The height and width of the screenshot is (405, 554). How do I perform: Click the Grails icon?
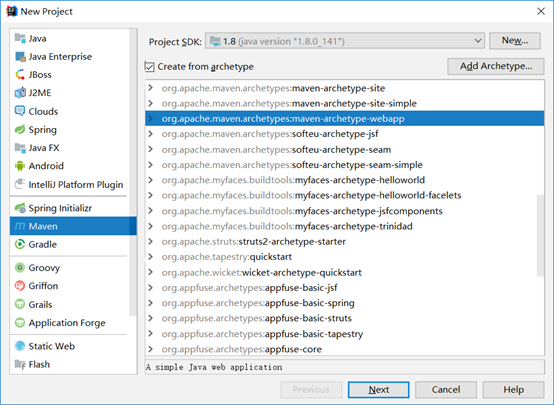20,304
